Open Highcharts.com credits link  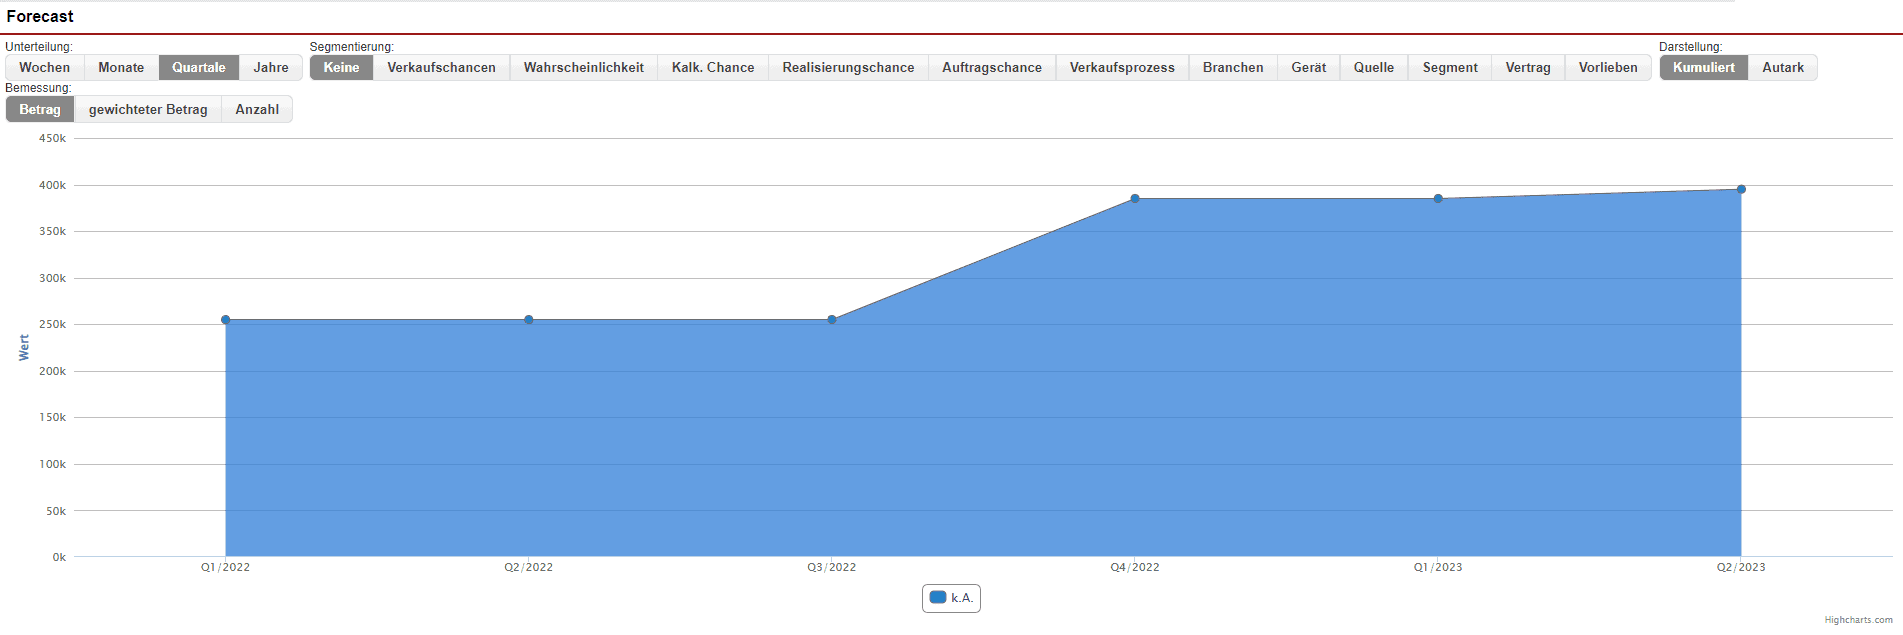[1858, 620]
